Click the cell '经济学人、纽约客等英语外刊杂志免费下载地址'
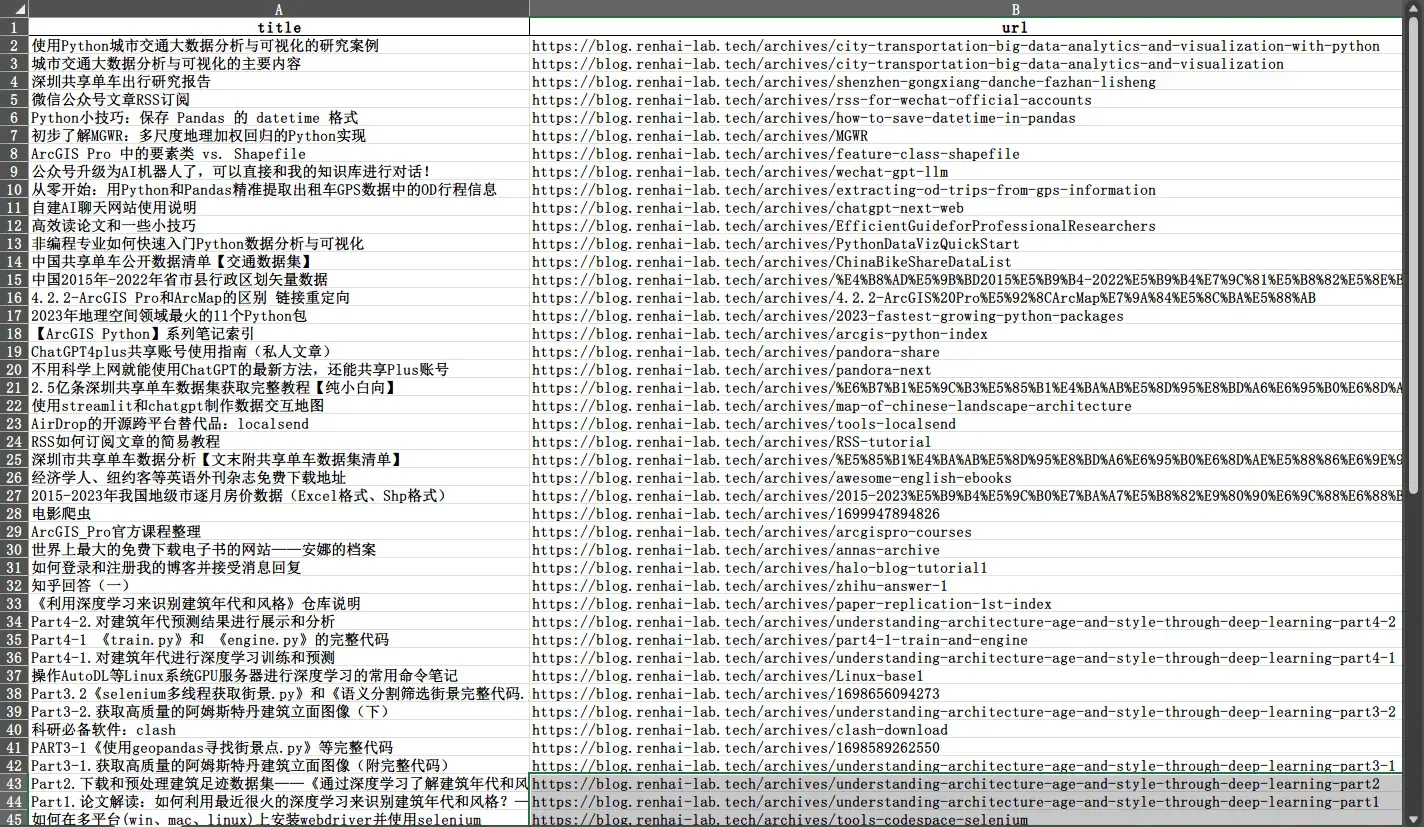1424x827 pixels. point(279,478)
